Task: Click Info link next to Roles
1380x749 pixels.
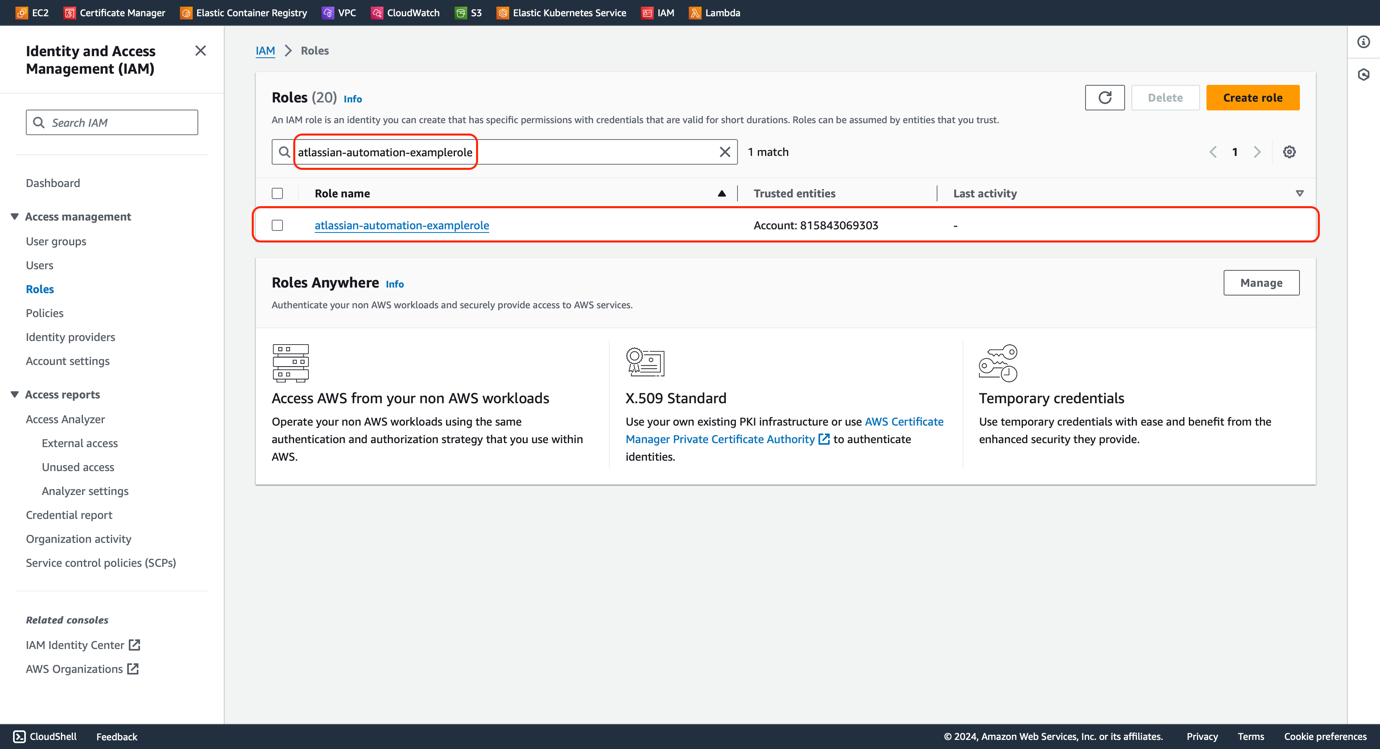Action: tap(353, 99)
